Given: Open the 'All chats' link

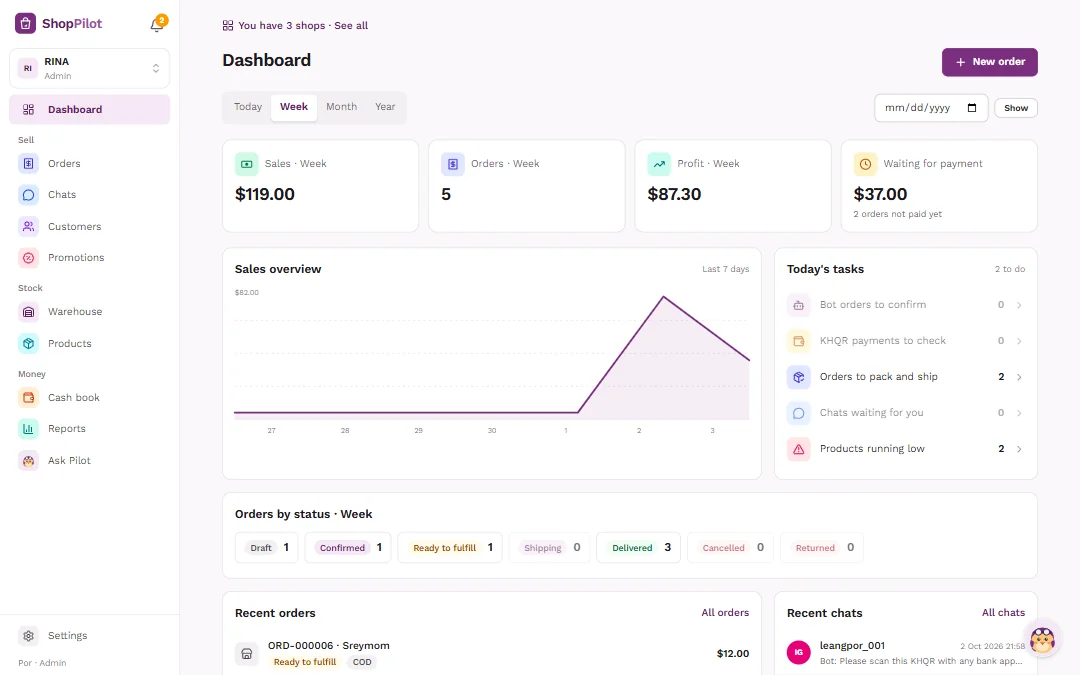Looking at the screenshot, I should click(1004, 612).
